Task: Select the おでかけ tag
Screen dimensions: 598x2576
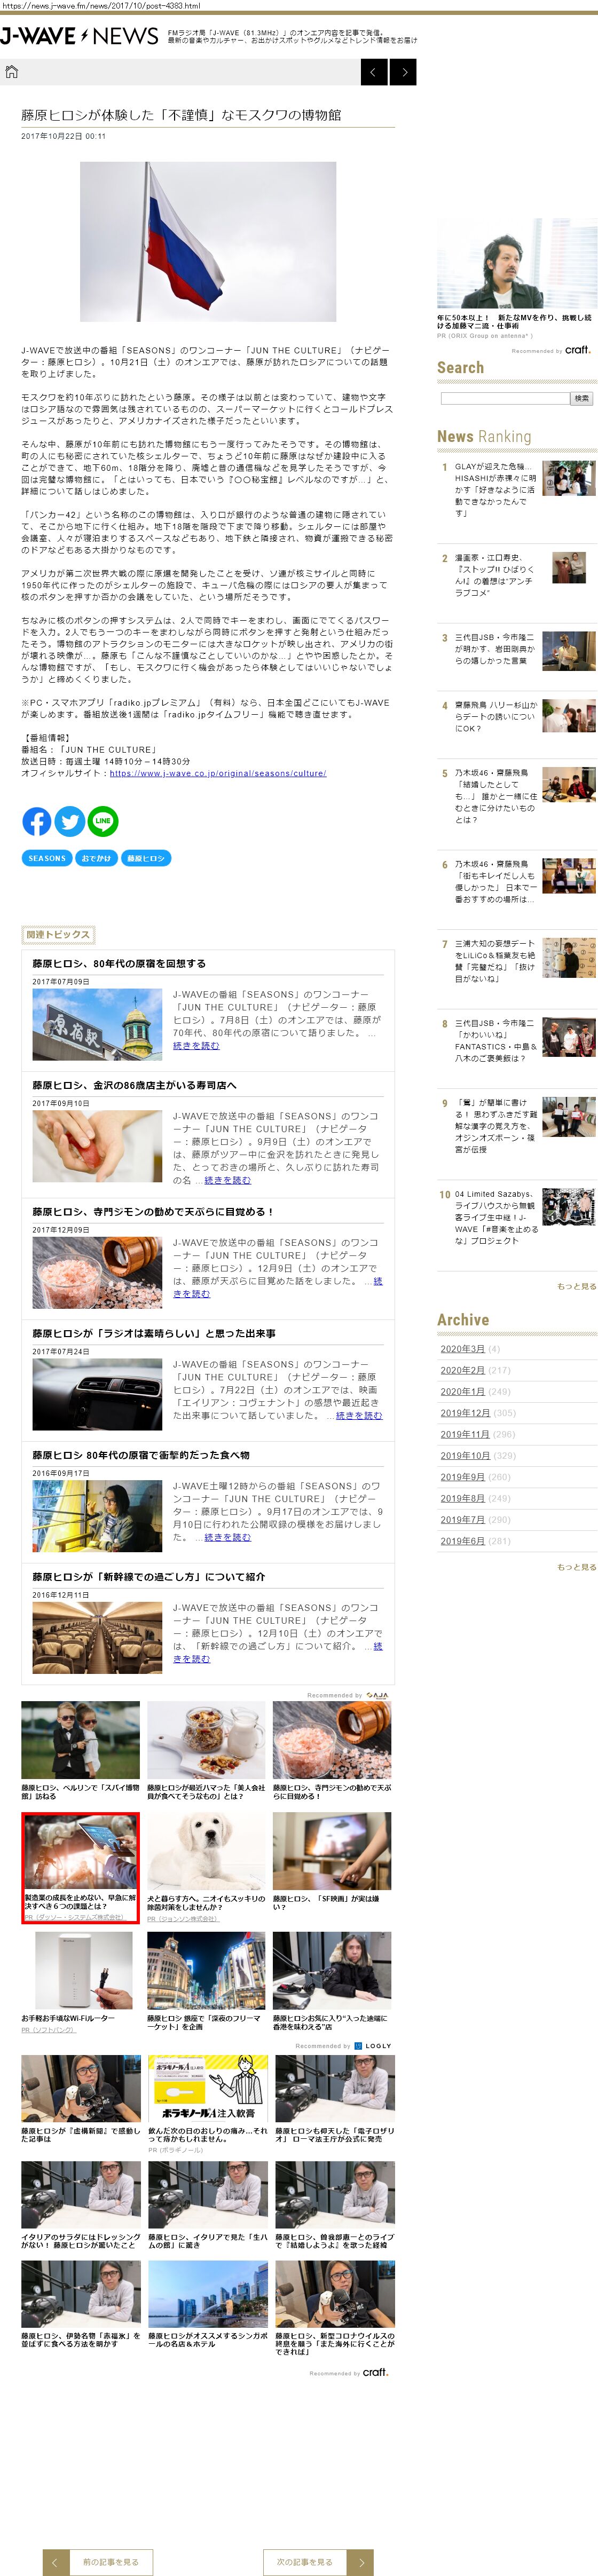Action: pos(97,858)
